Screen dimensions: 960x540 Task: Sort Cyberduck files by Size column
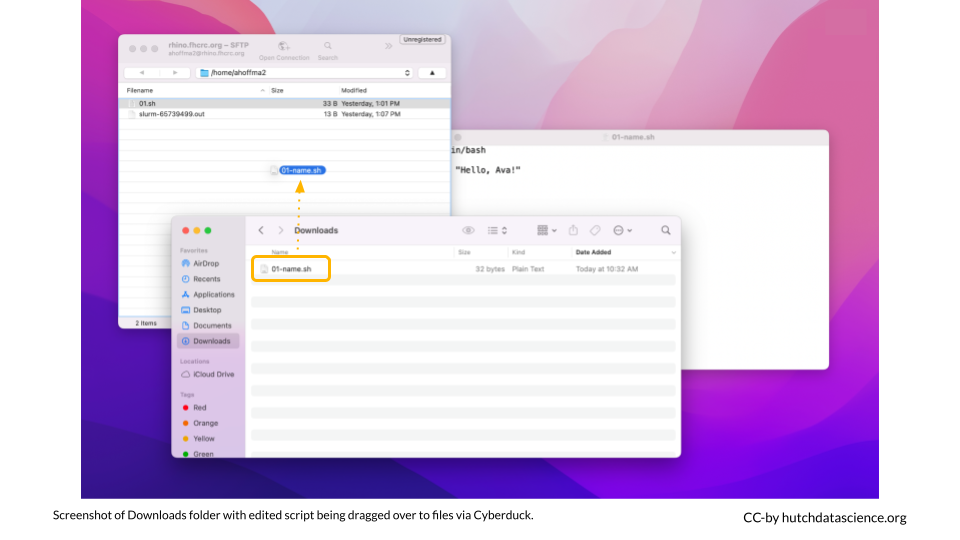point(277,91)
